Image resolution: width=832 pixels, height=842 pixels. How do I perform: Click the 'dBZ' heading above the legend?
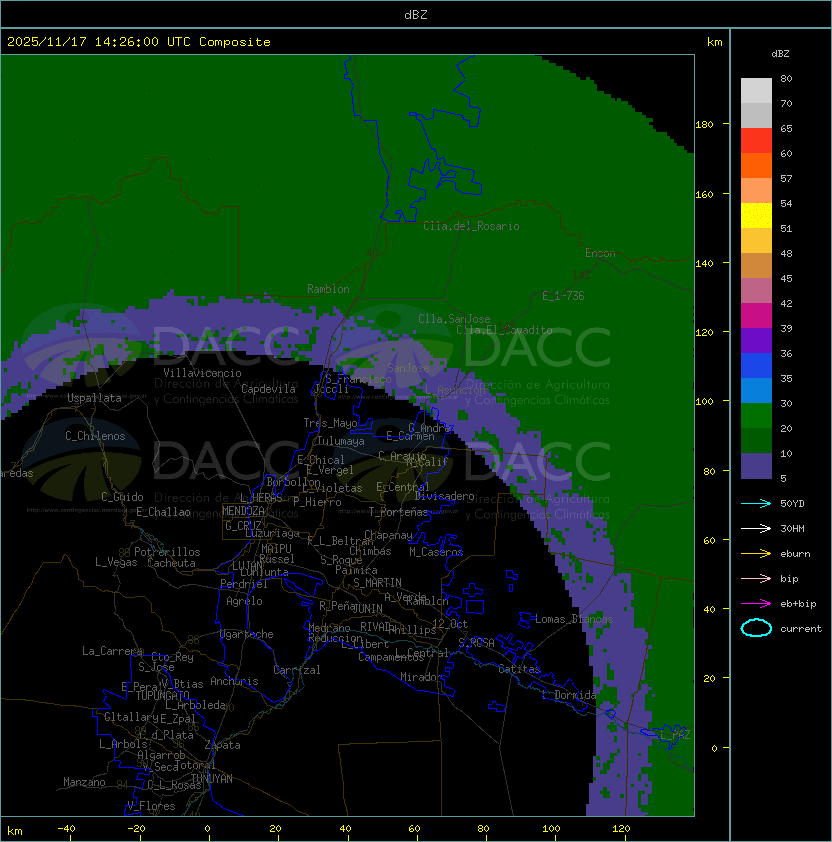[x=780, y=54]
